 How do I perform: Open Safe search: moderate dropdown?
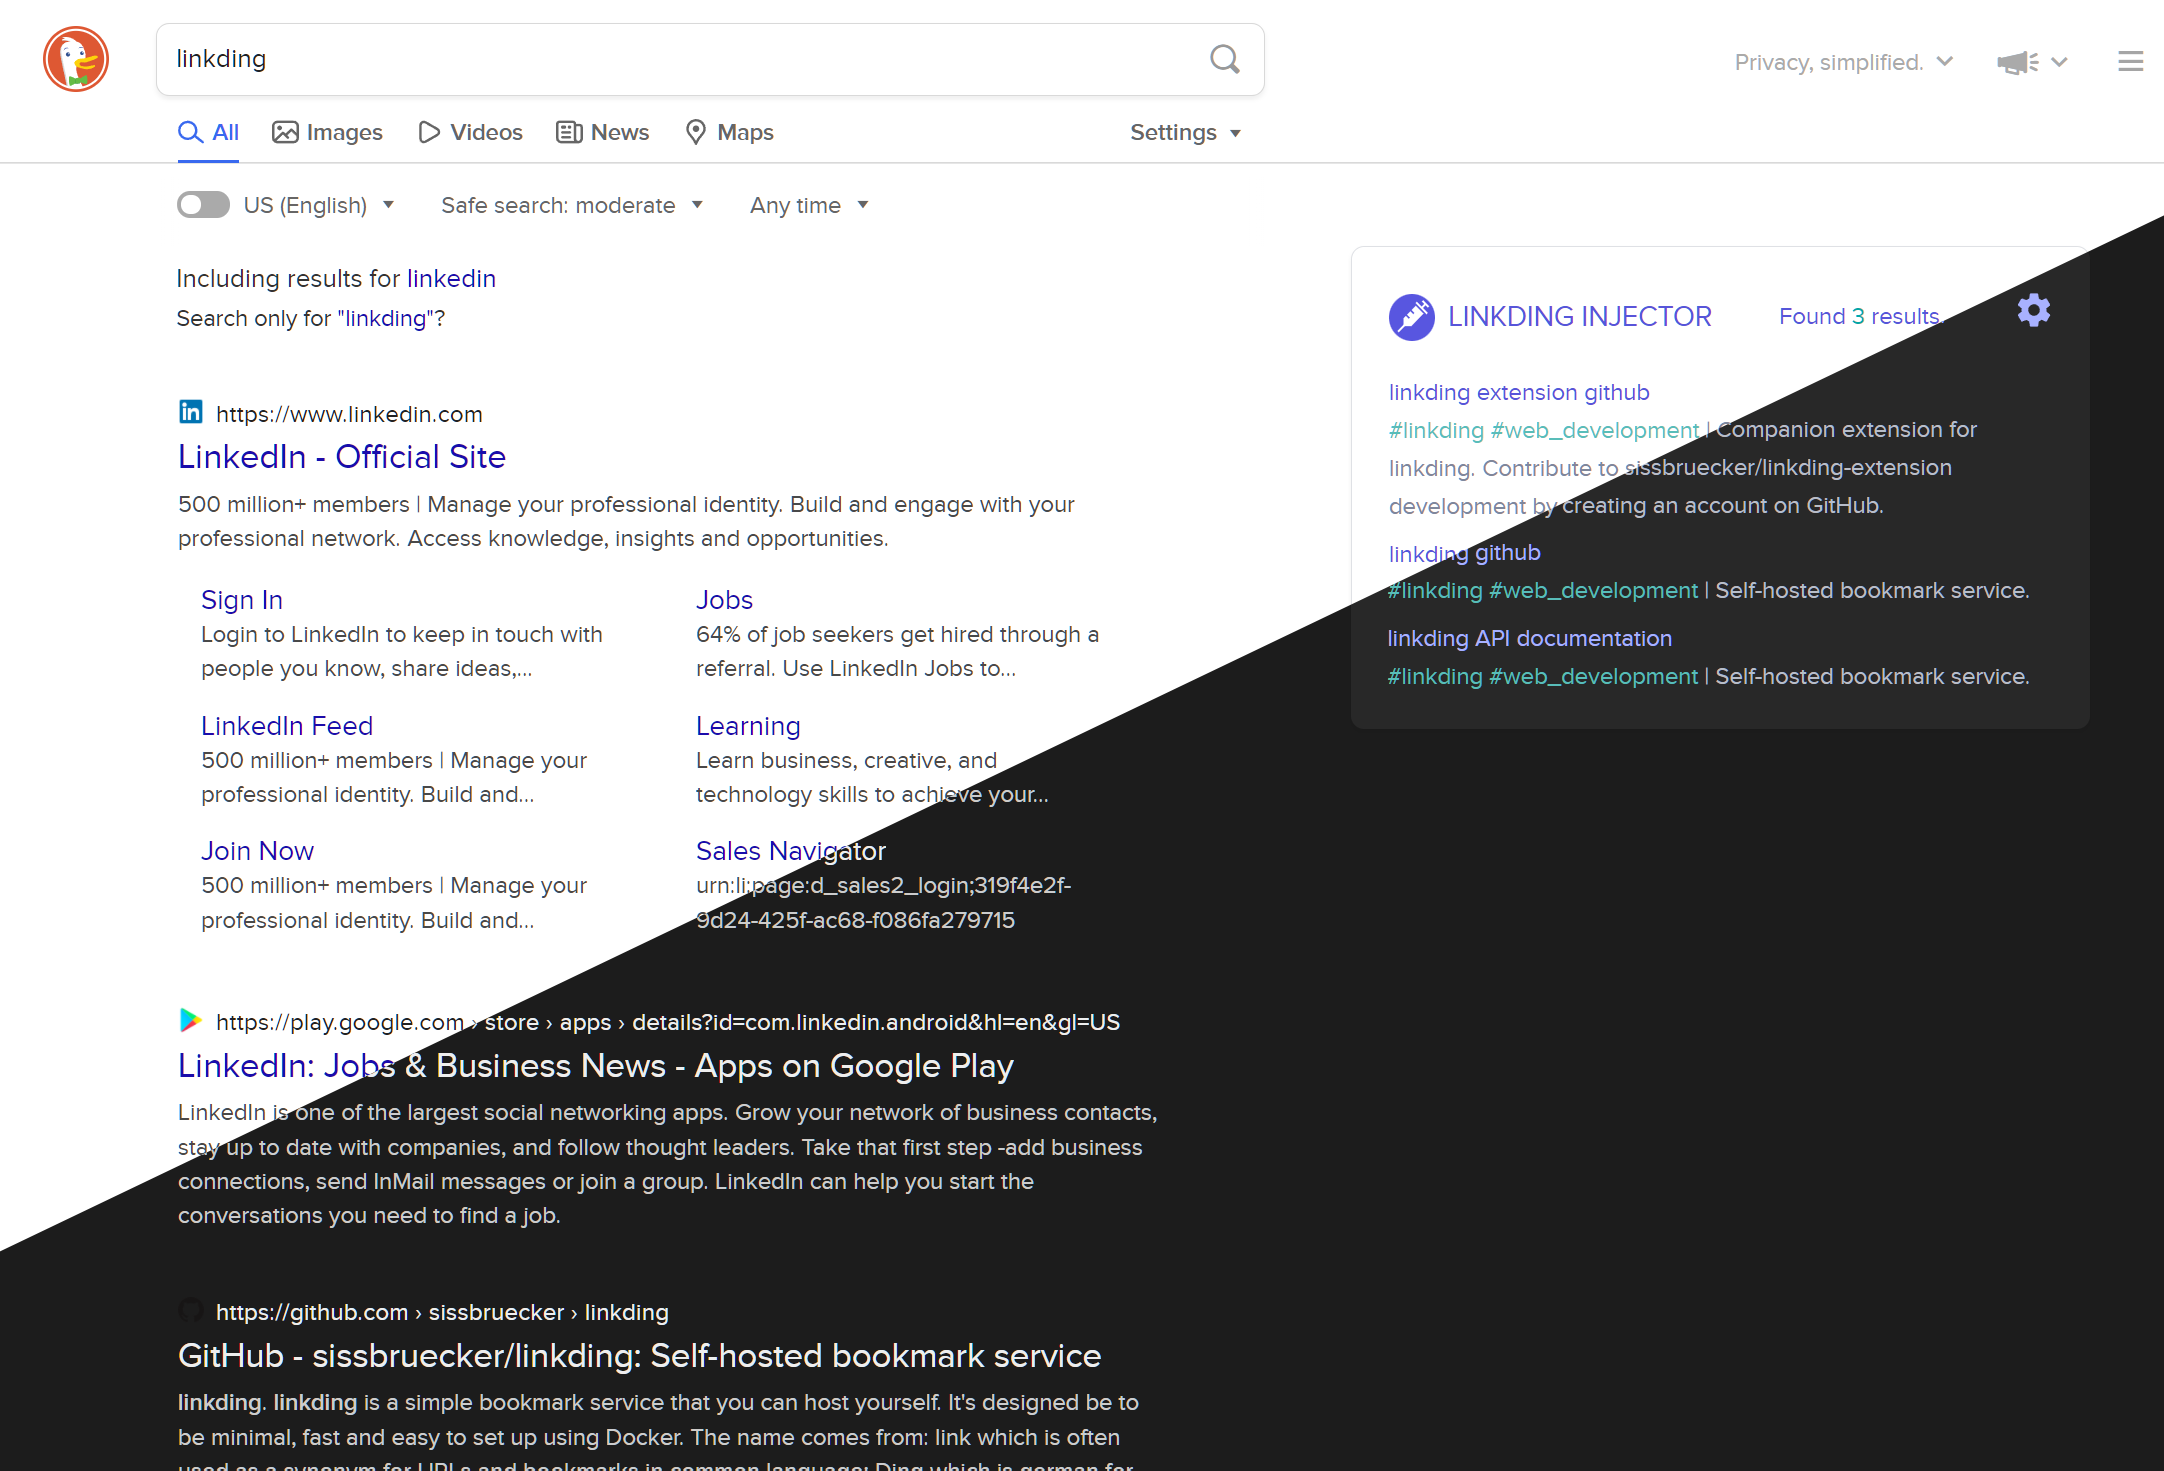click(572, 205)
